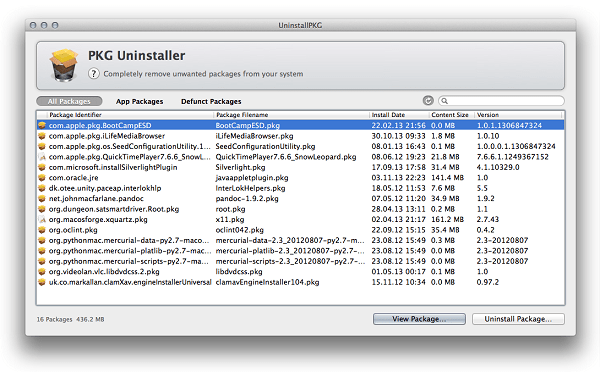Click package icon for org.dungeon.satsmartdriver.Root.pkg
Image resolution: width=600 pixels, height=372 pixels.
coord(42,209)
